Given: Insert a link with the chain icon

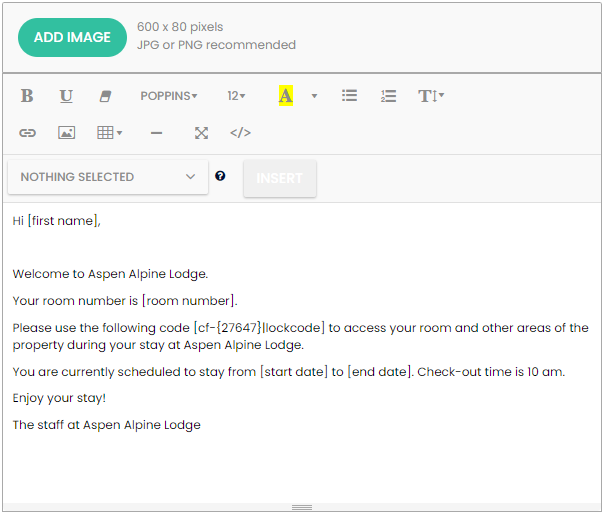Looking at the screenshot, I should tap(28, 132).
